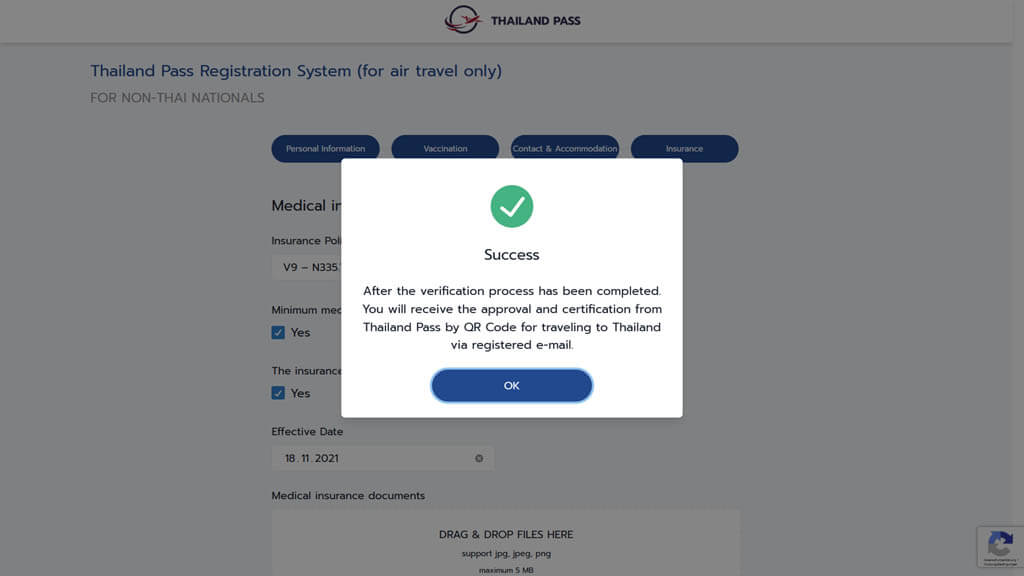Click the verification message text in dialog
The image size is (1024, 576).
511,318
